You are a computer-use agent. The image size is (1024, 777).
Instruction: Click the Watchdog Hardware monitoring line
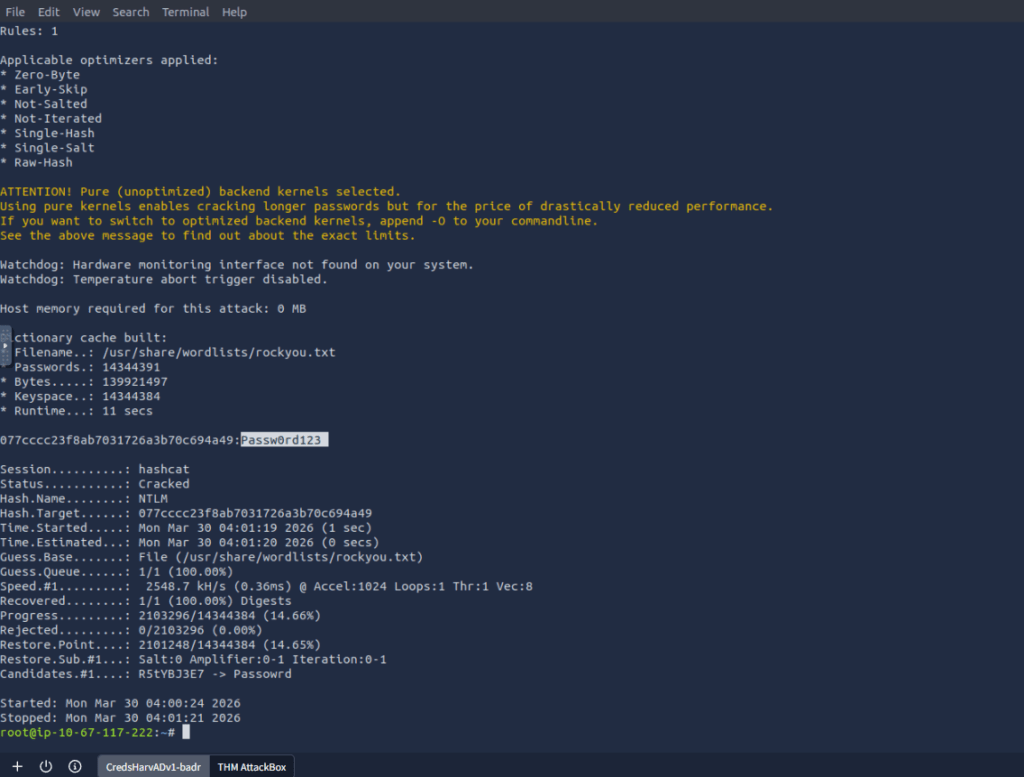(x=237, y=264)
